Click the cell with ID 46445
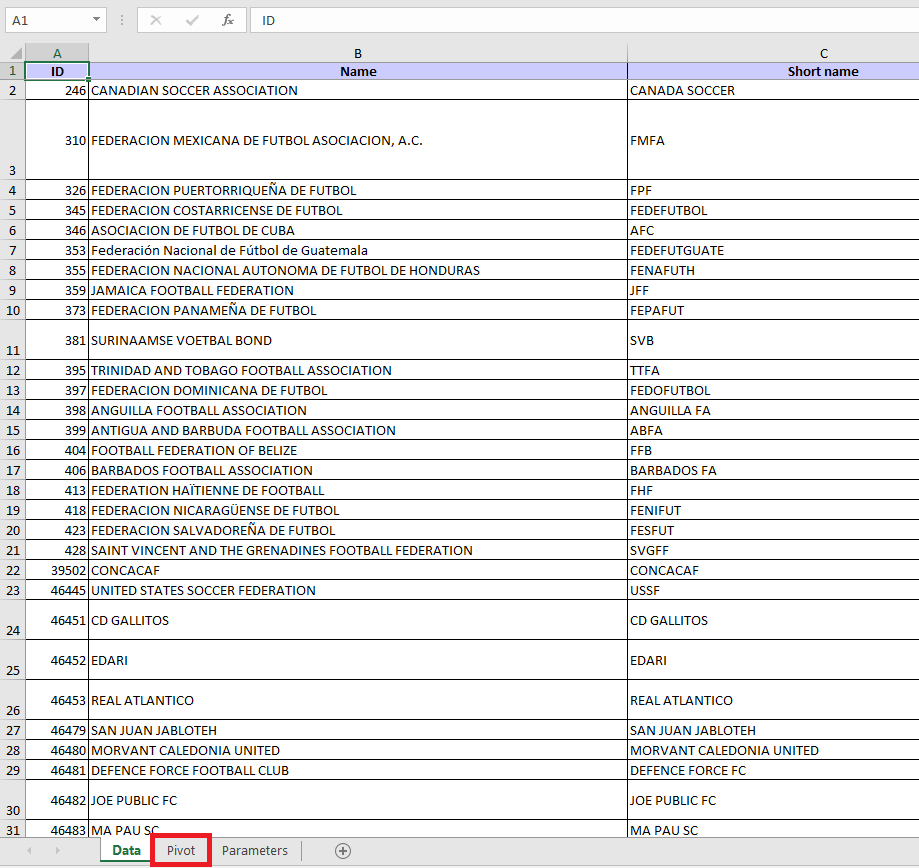This screenshot has height=868, width=919. (57, 590)
